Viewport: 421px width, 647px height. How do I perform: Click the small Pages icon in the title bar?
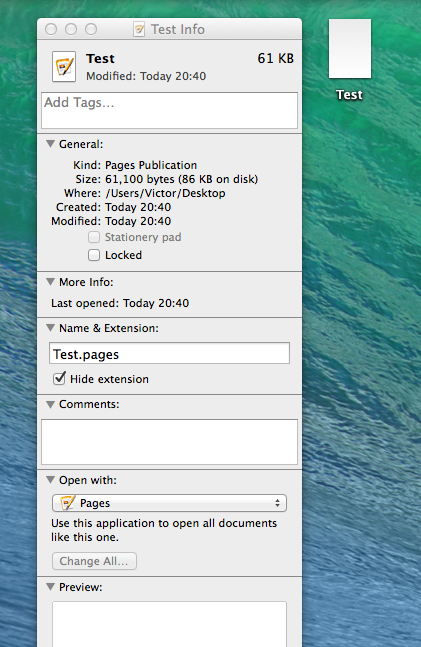[139, 29]
